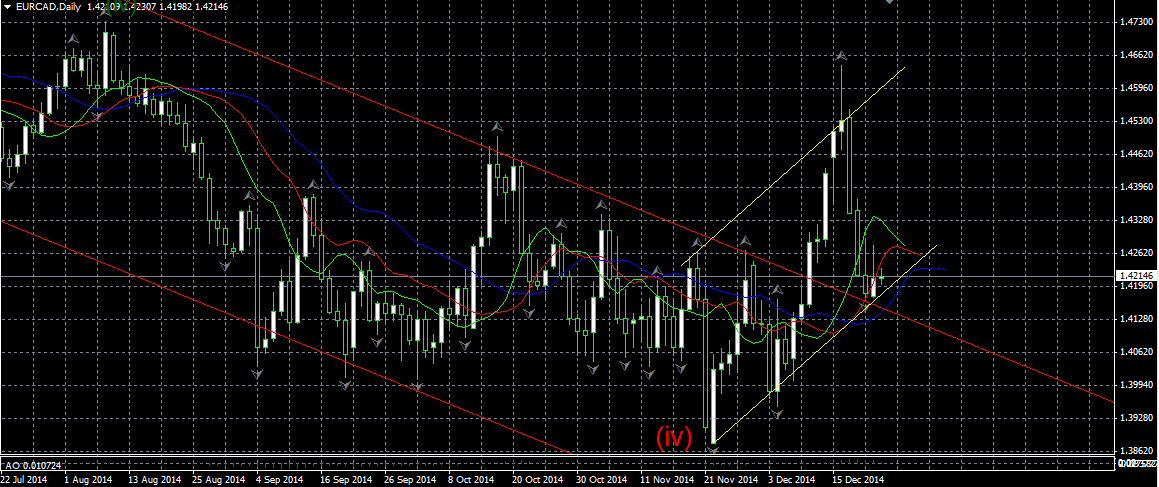The height and width of the screenshot is (487, 1159).
Task: Click the 21 Nov 2014 date label
Action: 731,480
